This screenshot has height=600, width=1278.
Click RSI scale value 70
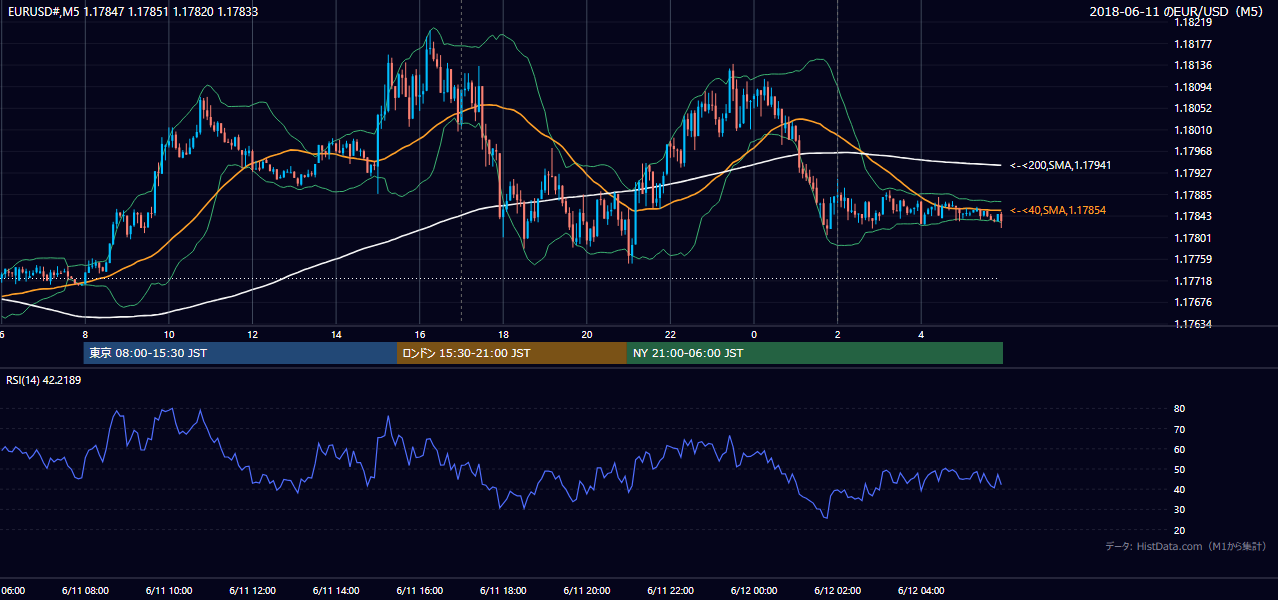(1179, 429)
